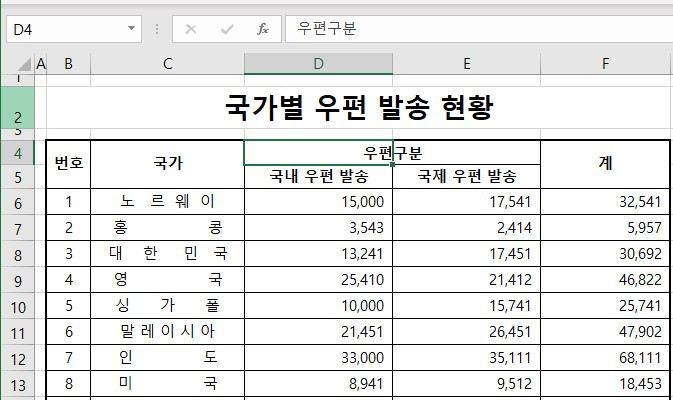Click cell with value 15,741
Image resolution: width=673 pixels, height=400 pixels.
467,306
